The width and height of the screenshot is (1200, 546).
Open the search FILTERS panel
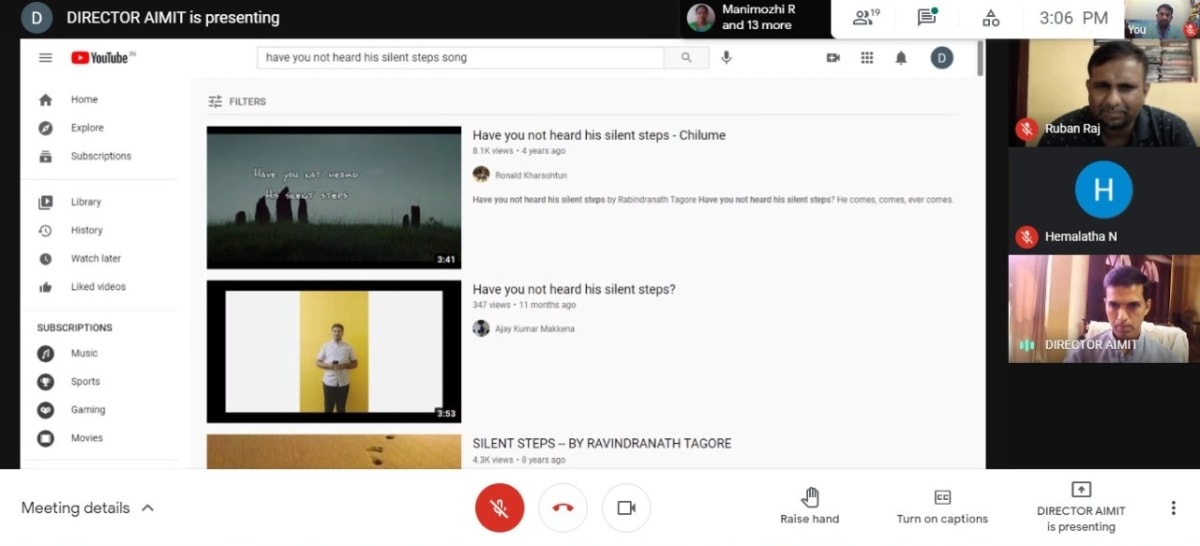[237, 101]
